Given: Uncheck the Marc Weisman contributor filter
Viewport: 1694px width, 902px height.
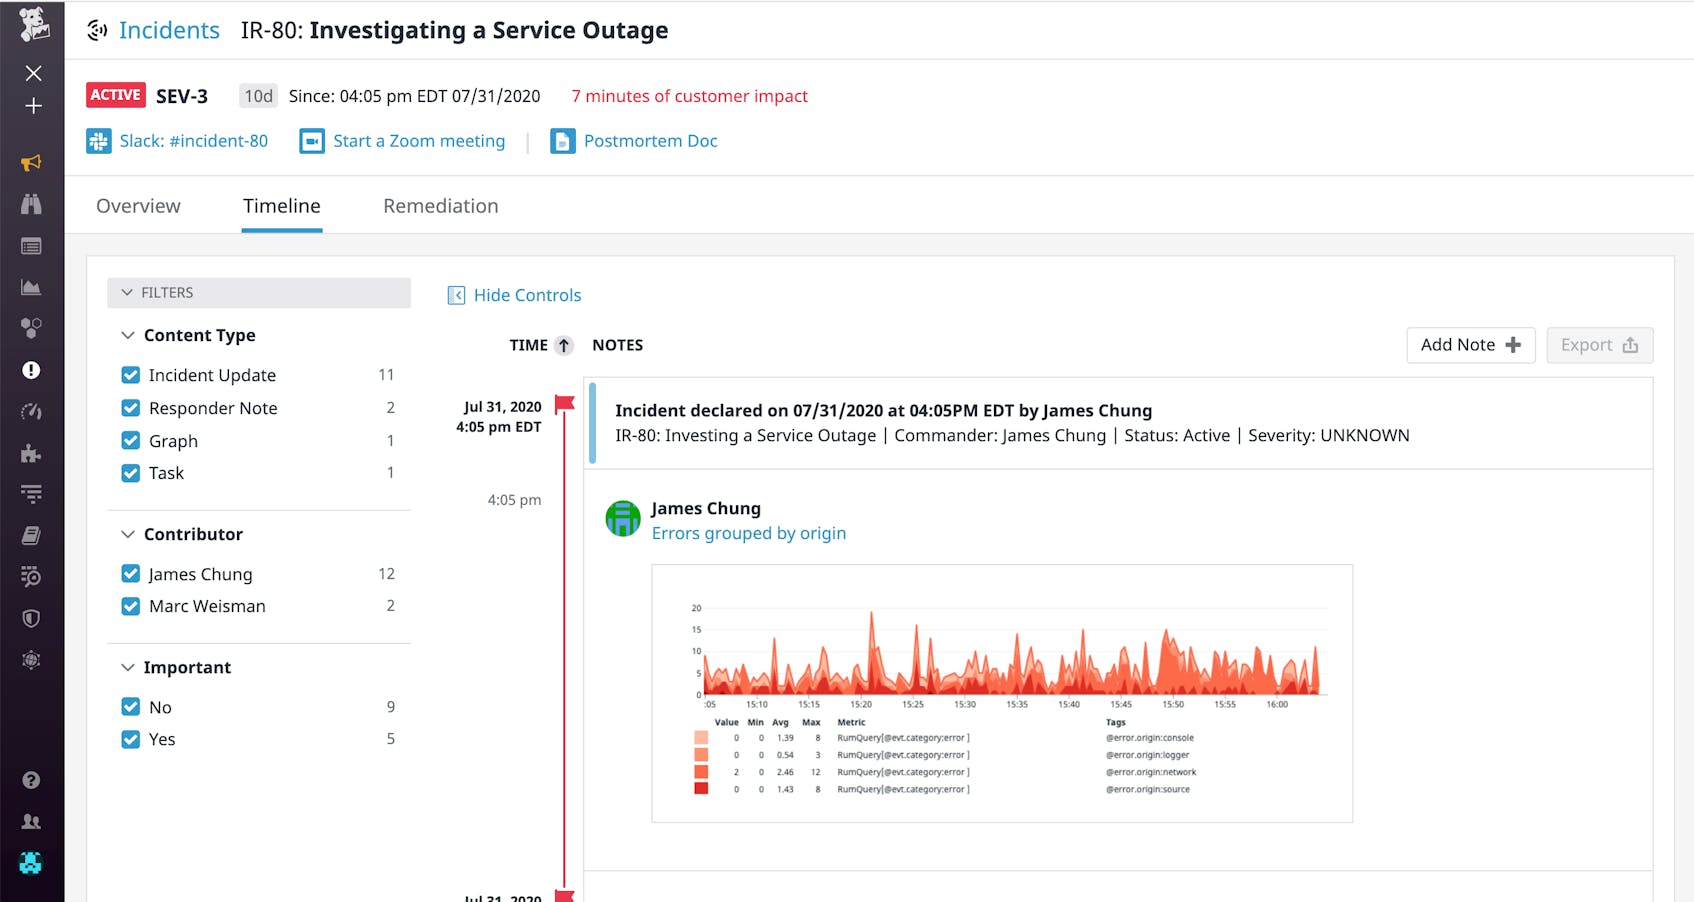Looking at the screenshot, I should pos(131,605).
